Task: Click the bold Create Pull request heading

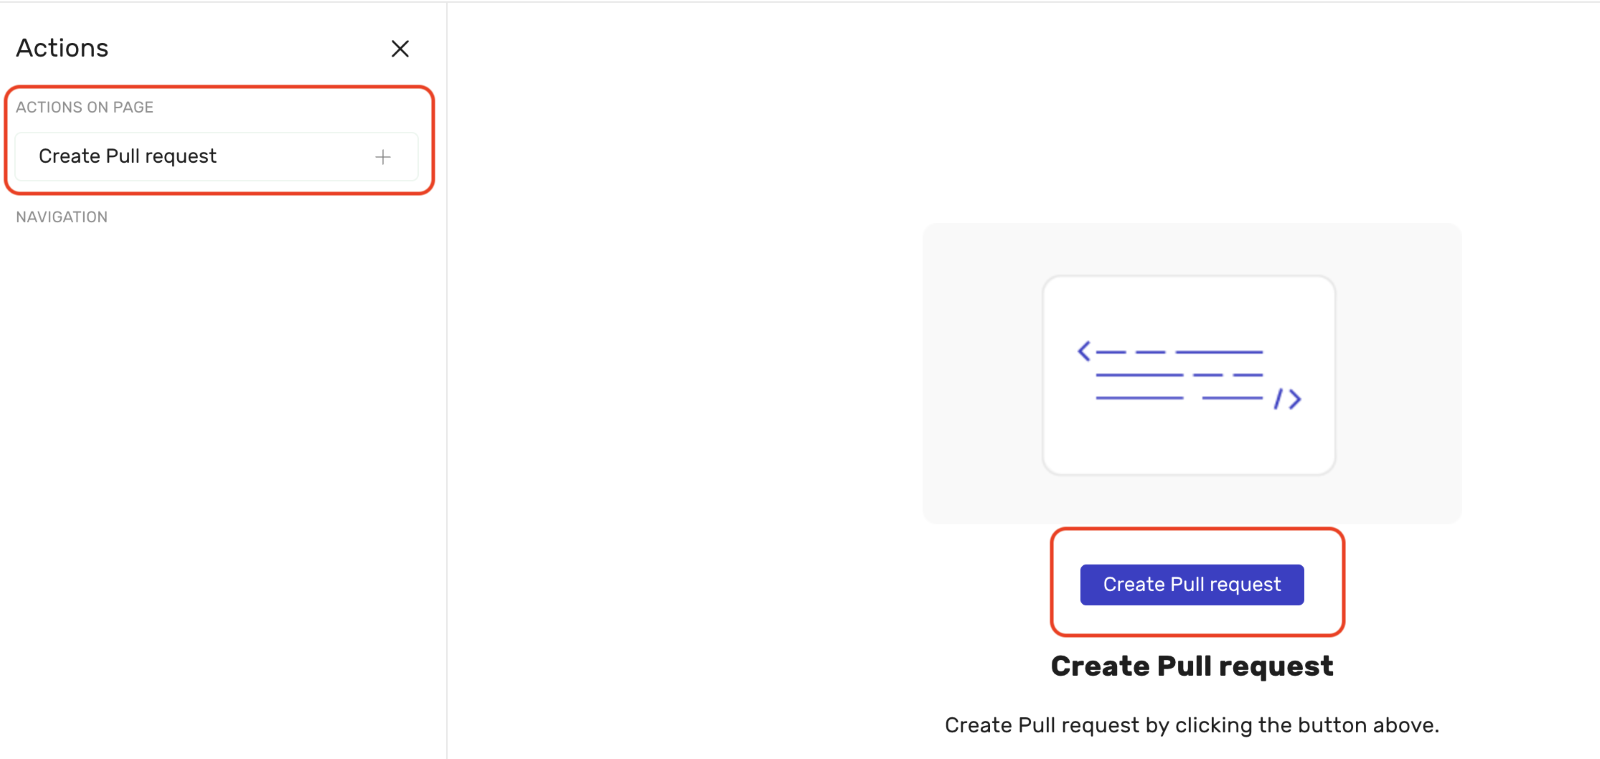Action: [1192, 666]
